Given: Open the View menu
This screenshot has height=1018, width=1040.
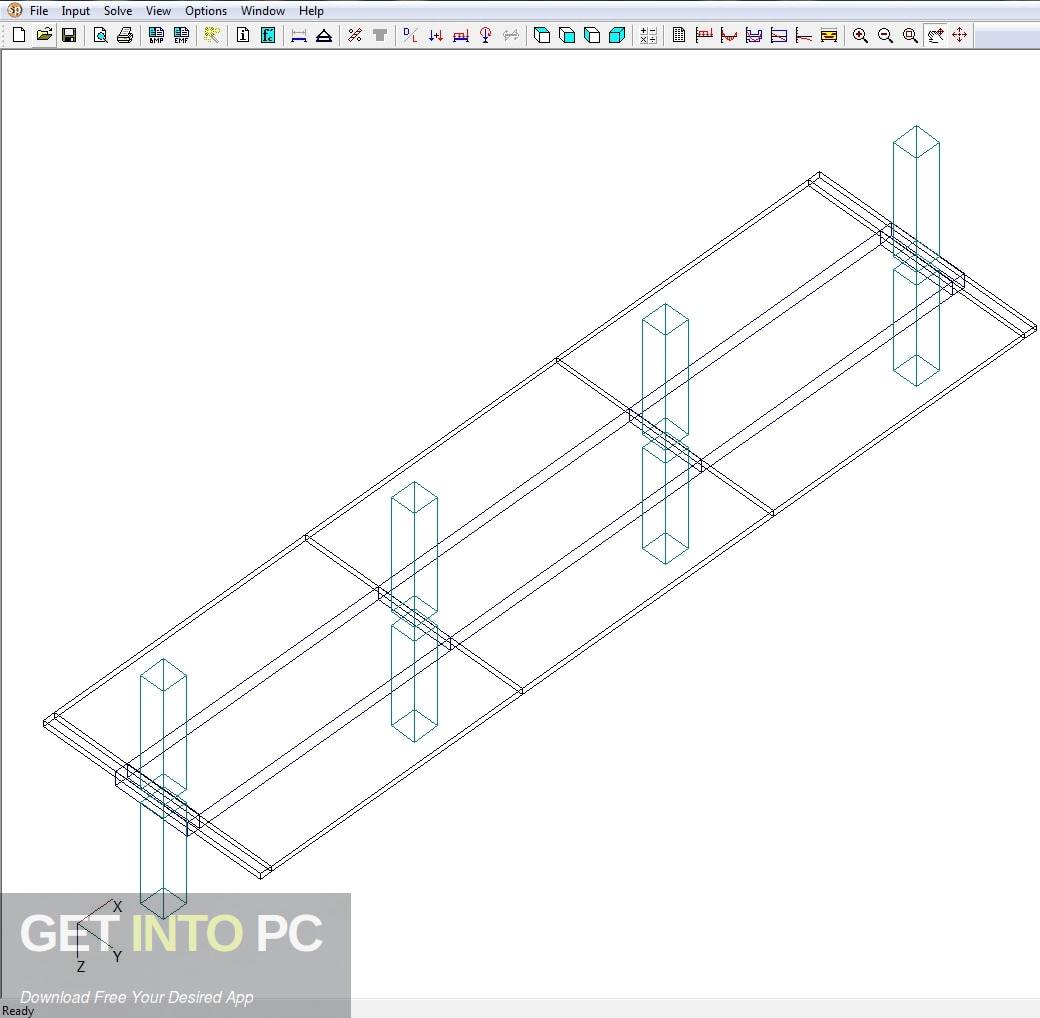Looking at the screenshot, I should [158, 11].
